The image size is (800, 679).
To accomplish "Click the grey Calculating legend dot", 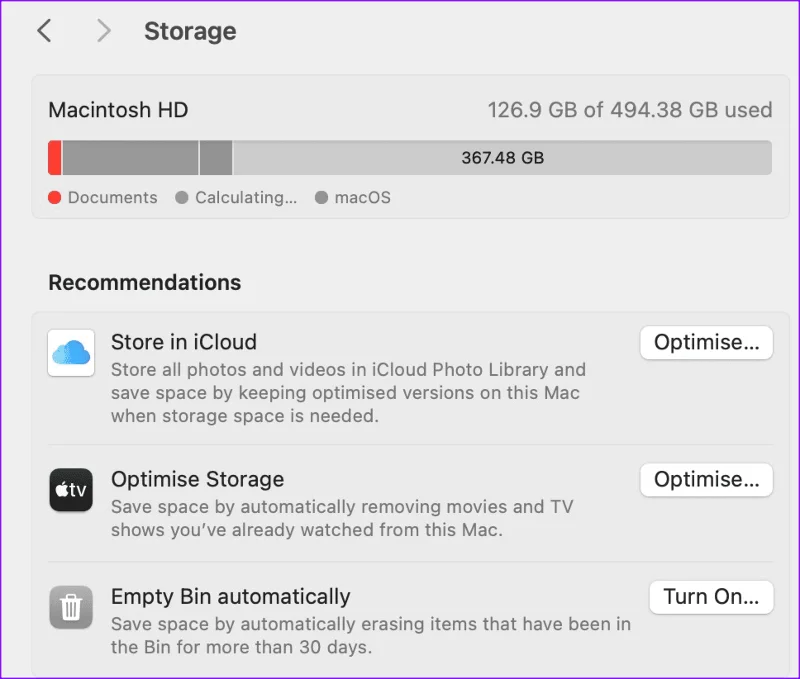I will tap(182, 197).
